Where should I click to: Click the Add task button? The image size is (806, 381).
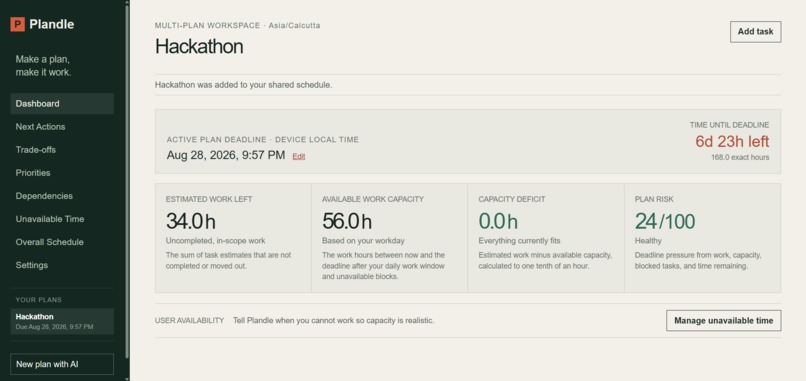(x=755, y=32)
